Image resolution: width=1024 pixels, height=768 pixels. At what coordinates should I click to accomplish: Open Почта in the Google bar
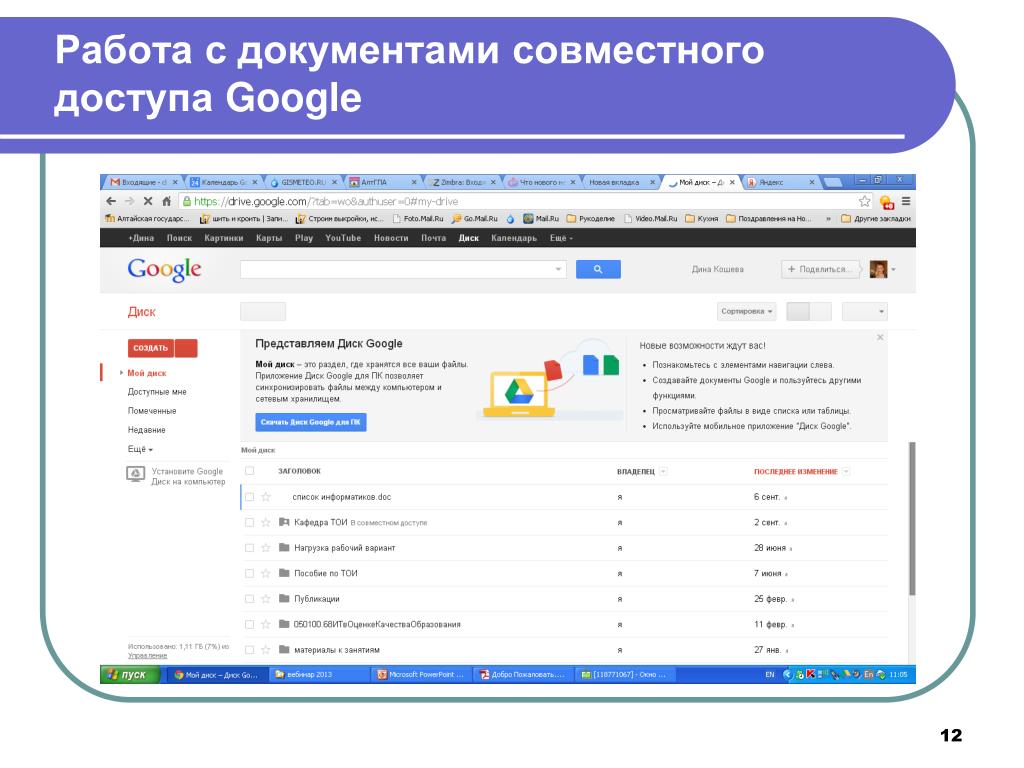(x=433, y=238)
